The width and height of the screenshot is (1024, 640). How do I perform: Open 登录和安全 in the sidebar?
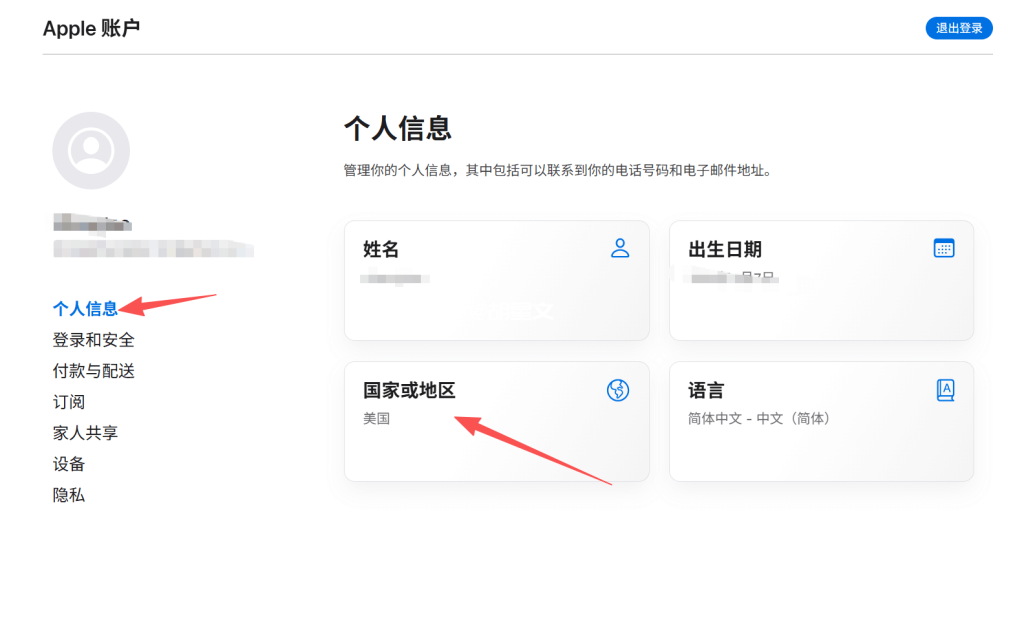coord(93,340)
